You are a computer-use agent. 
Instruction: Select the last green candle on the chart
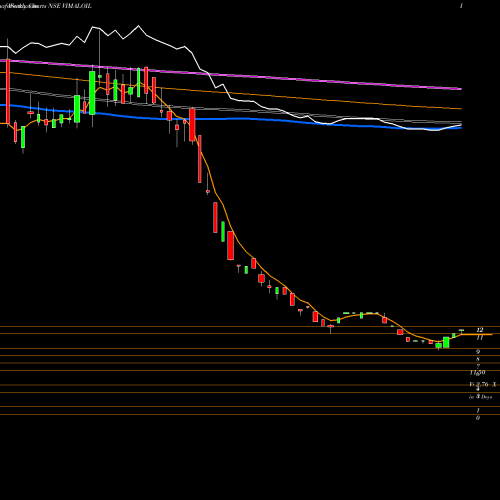tap(461, 331)
